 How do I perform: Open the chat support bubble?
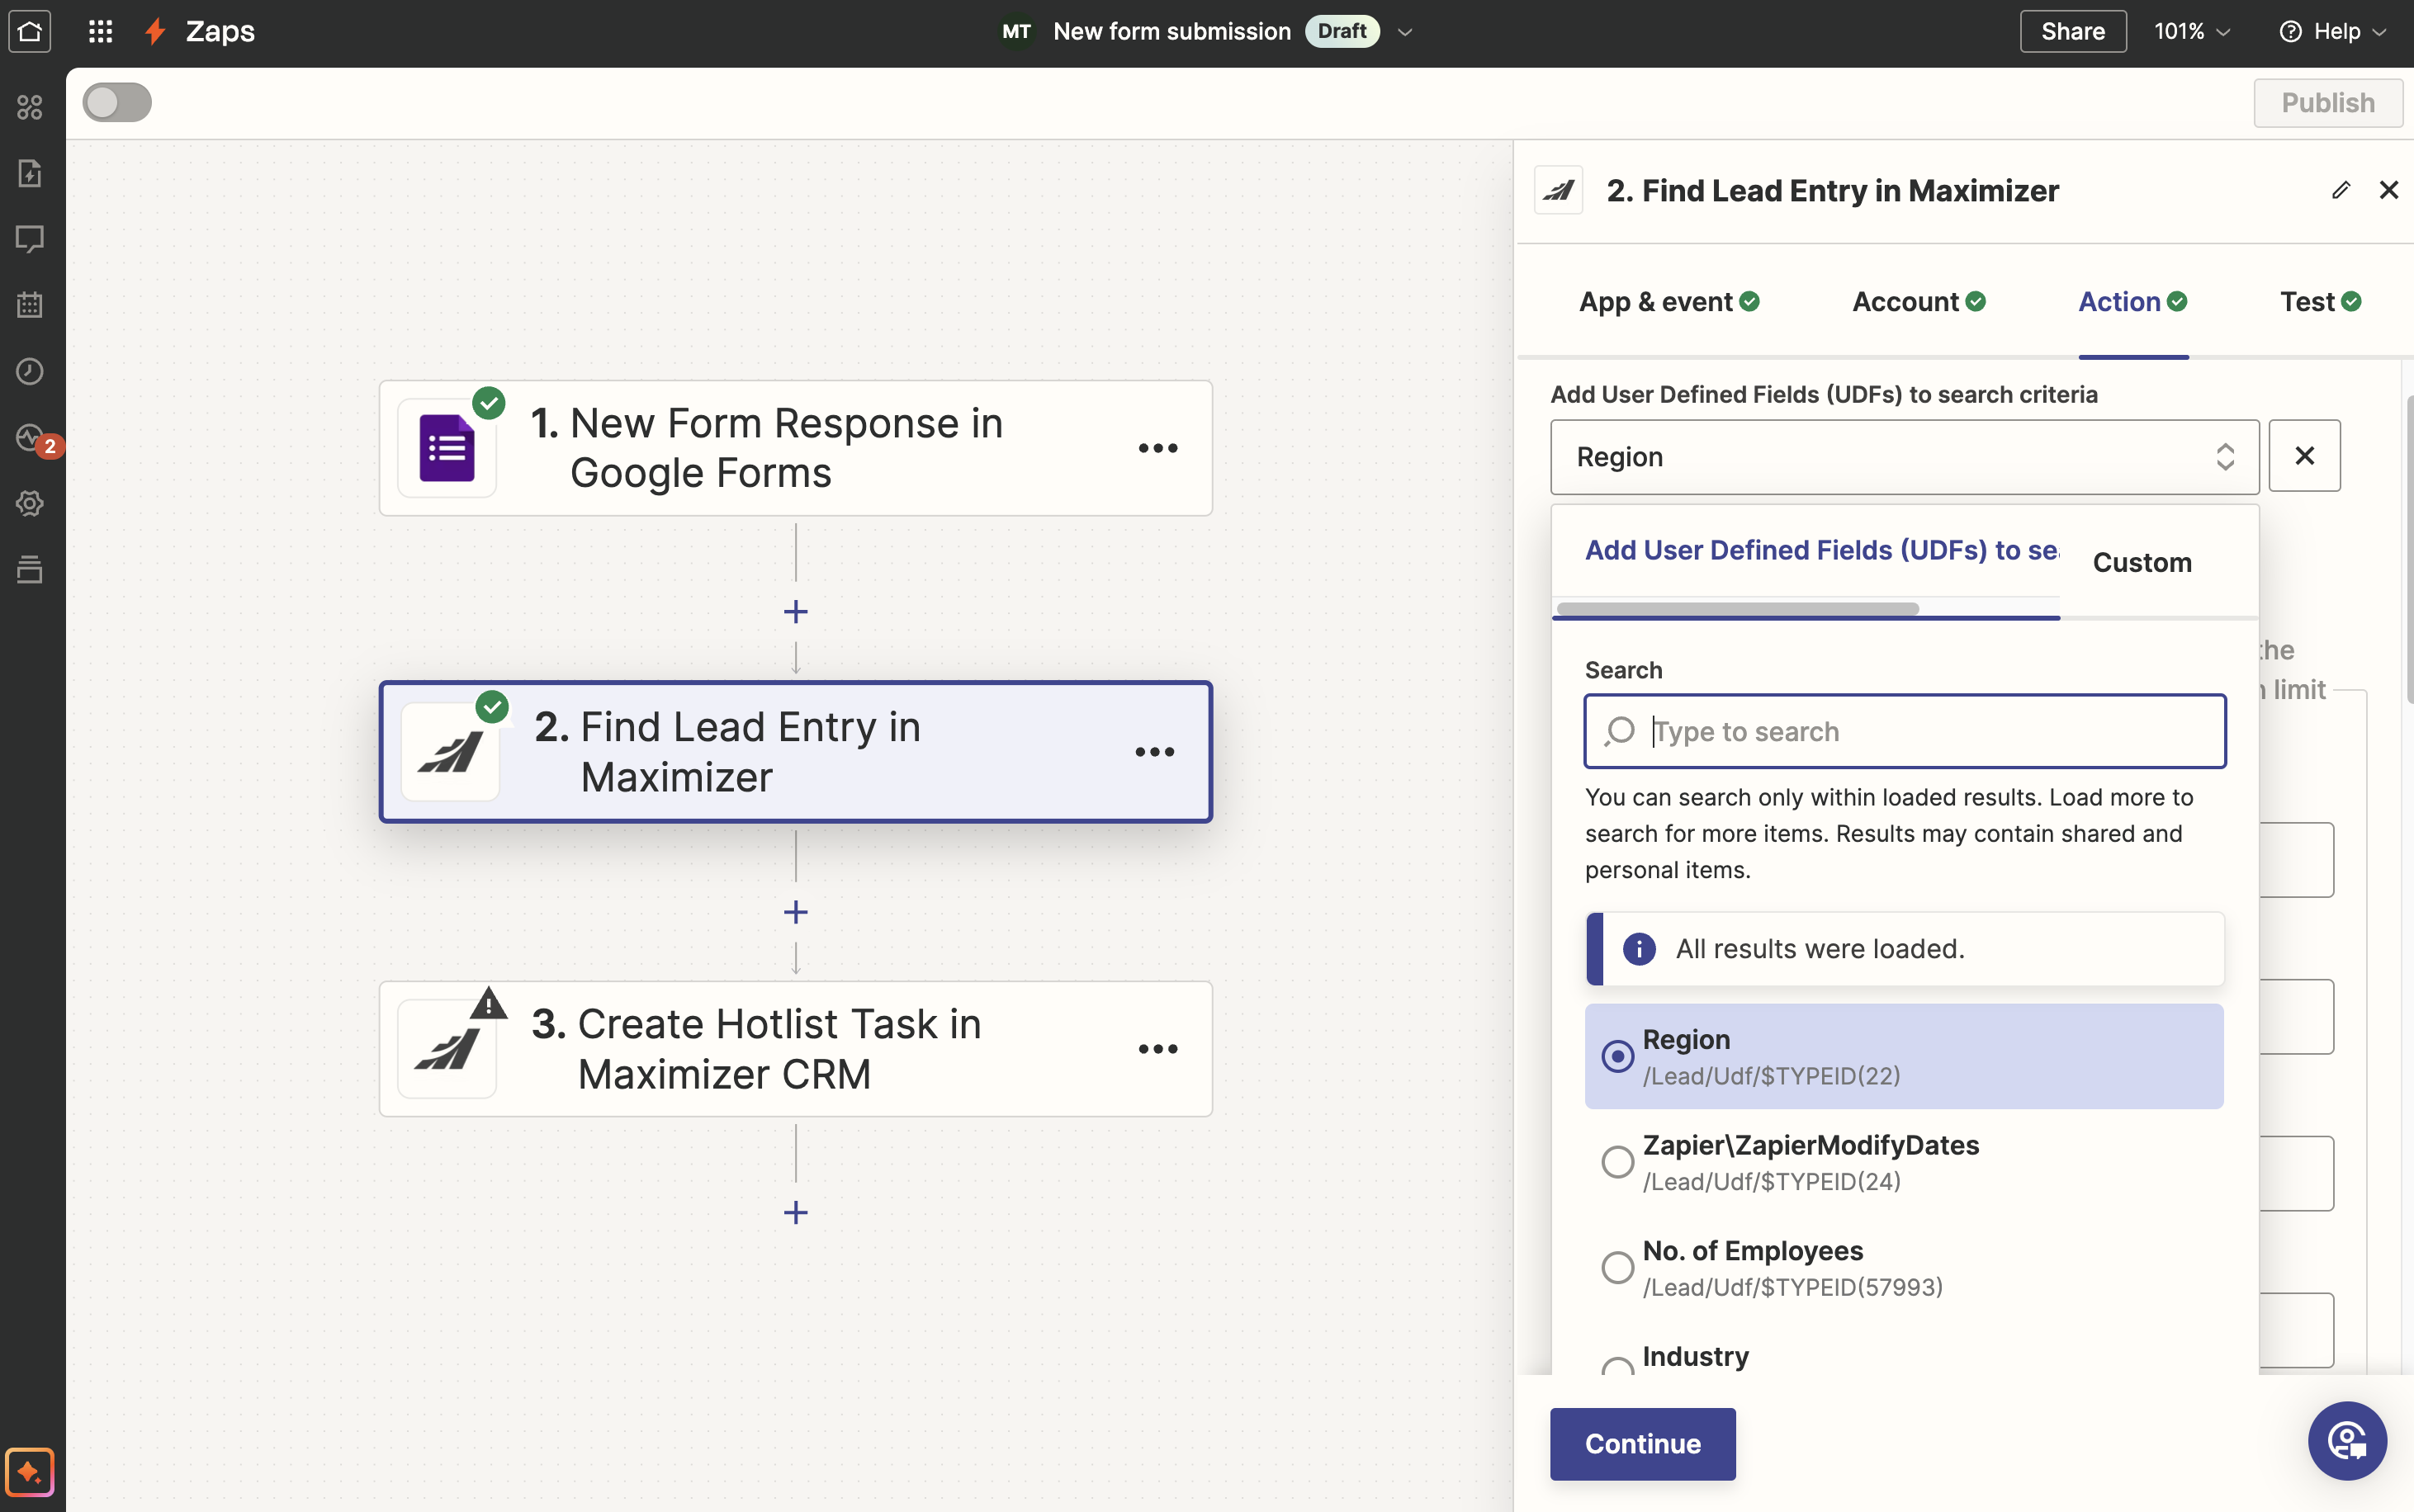(x=2347, y=1441)
